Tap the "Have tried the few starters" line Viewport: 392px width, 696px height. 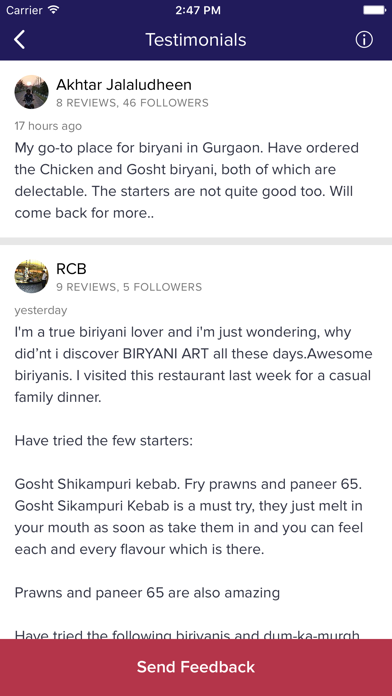pyautogui.click(x=104, y=442)
